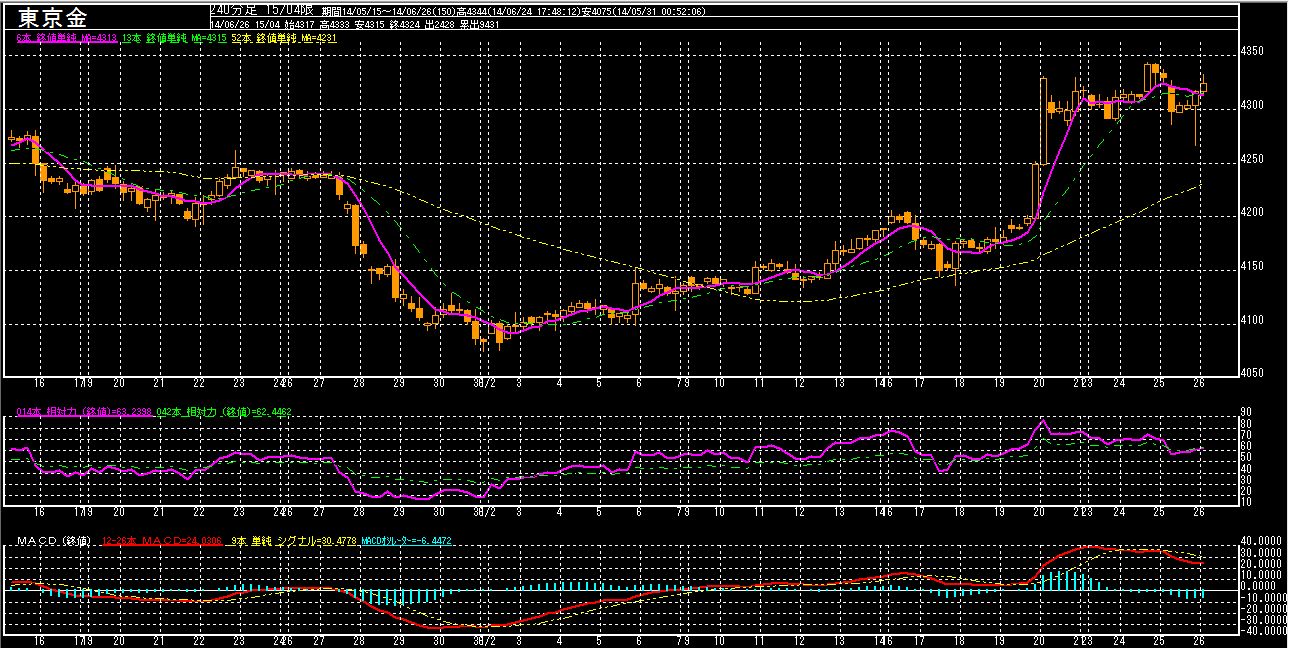
Task: Click the -40.0000 label on the MACD axis
Action: (x=1264, y=631)
